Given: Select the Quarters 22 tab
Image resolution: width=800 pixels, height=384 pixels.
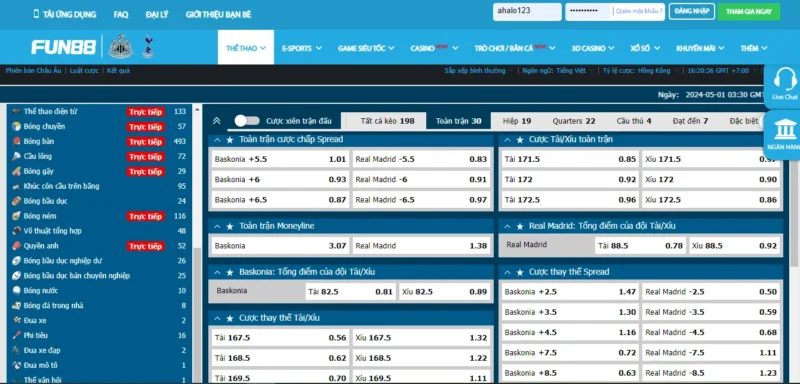Looking at the screenshot, I should point(573,121).
